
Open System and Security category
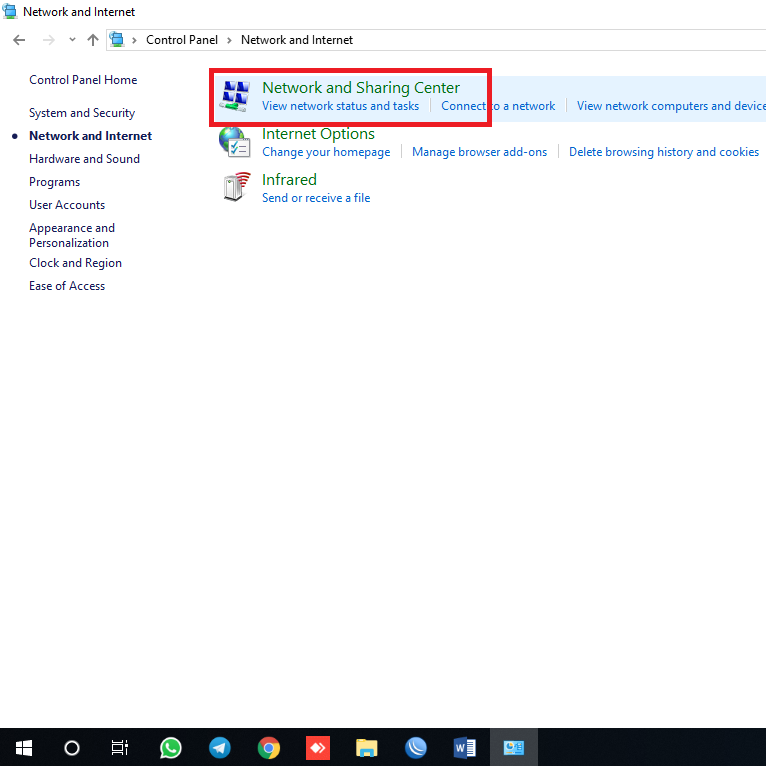[x=82, y=113]
